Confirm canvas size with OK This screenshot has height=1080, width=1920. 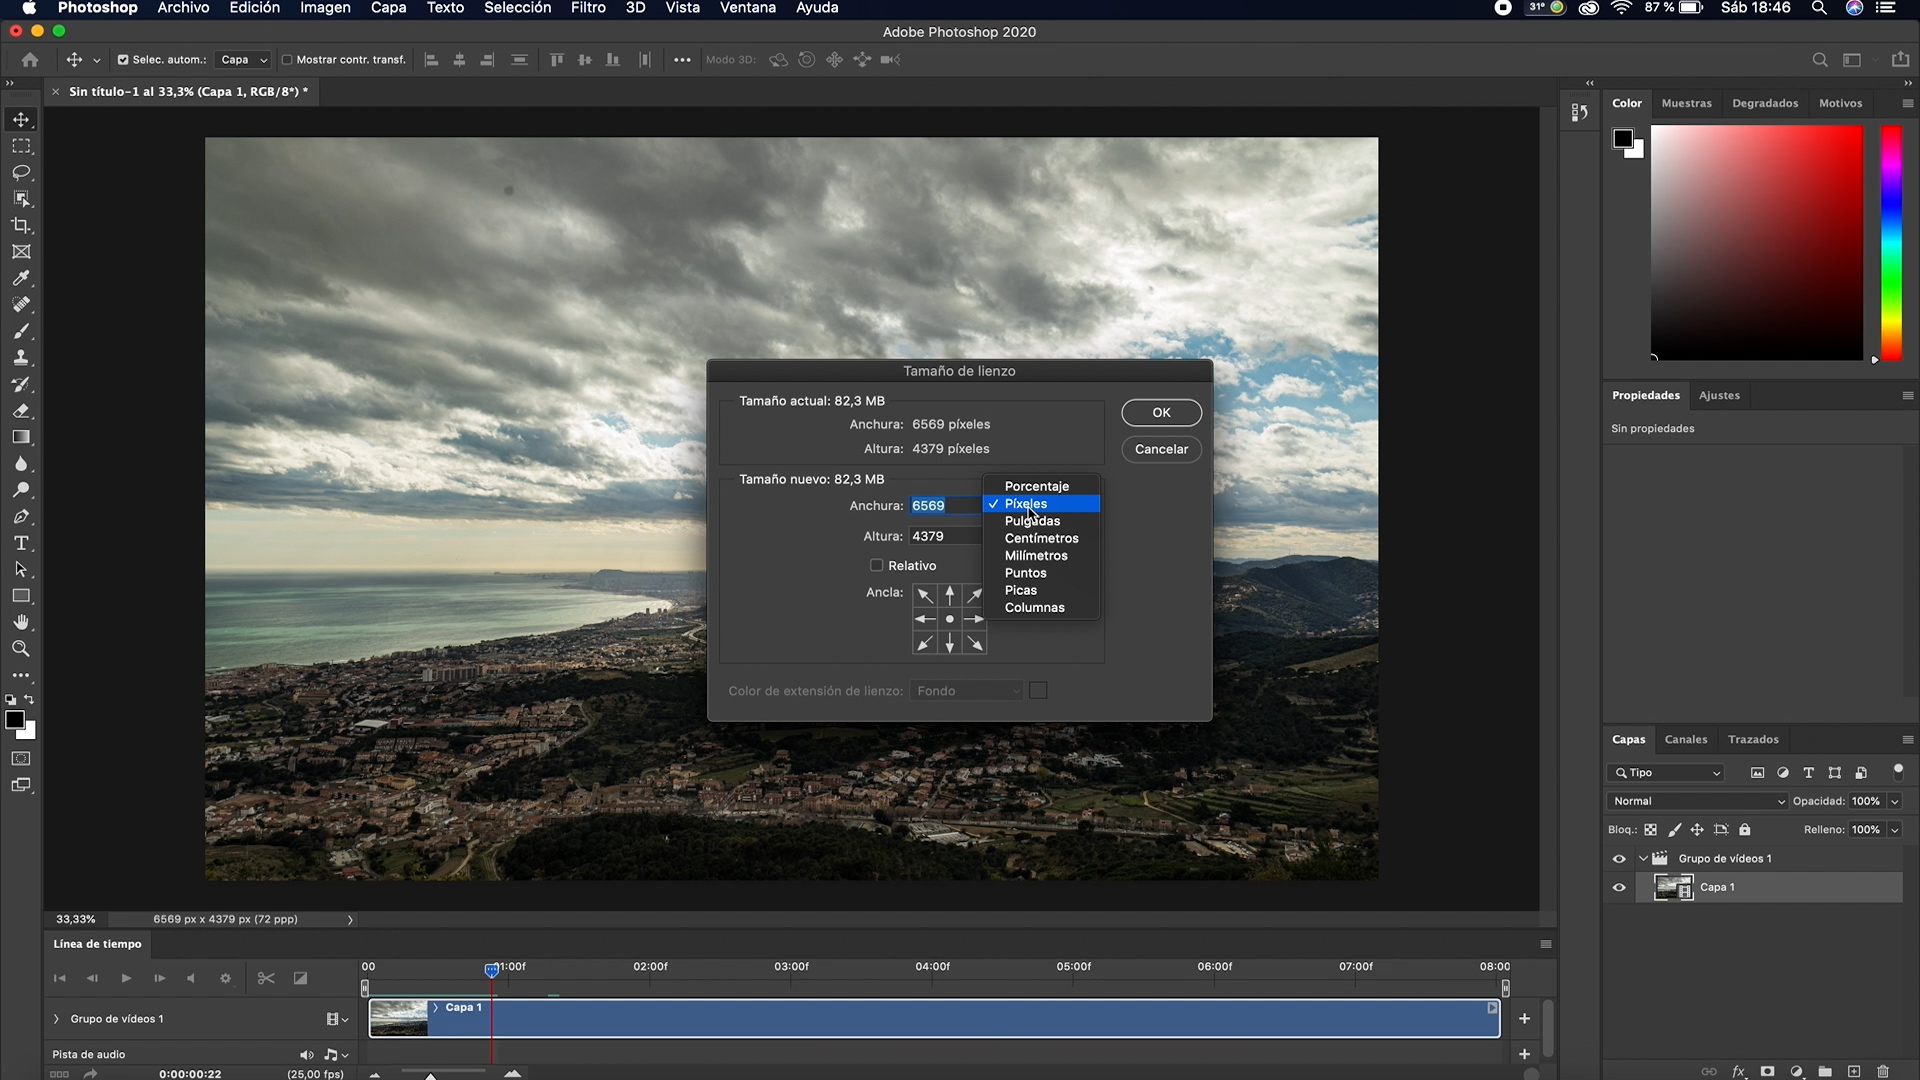click(1160, 412)
